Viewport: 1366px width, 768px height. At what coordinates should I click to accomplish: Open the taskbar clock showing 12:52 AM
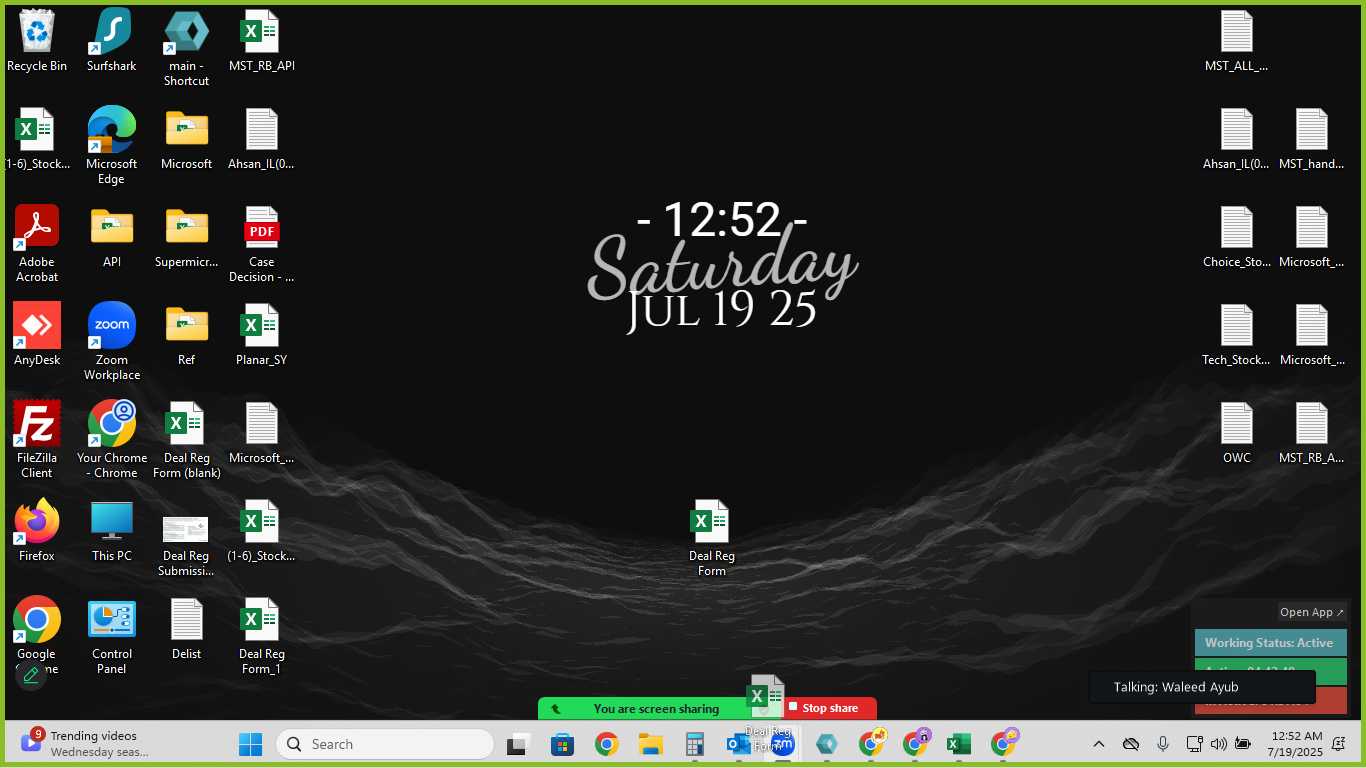(x=1296, y=744)
